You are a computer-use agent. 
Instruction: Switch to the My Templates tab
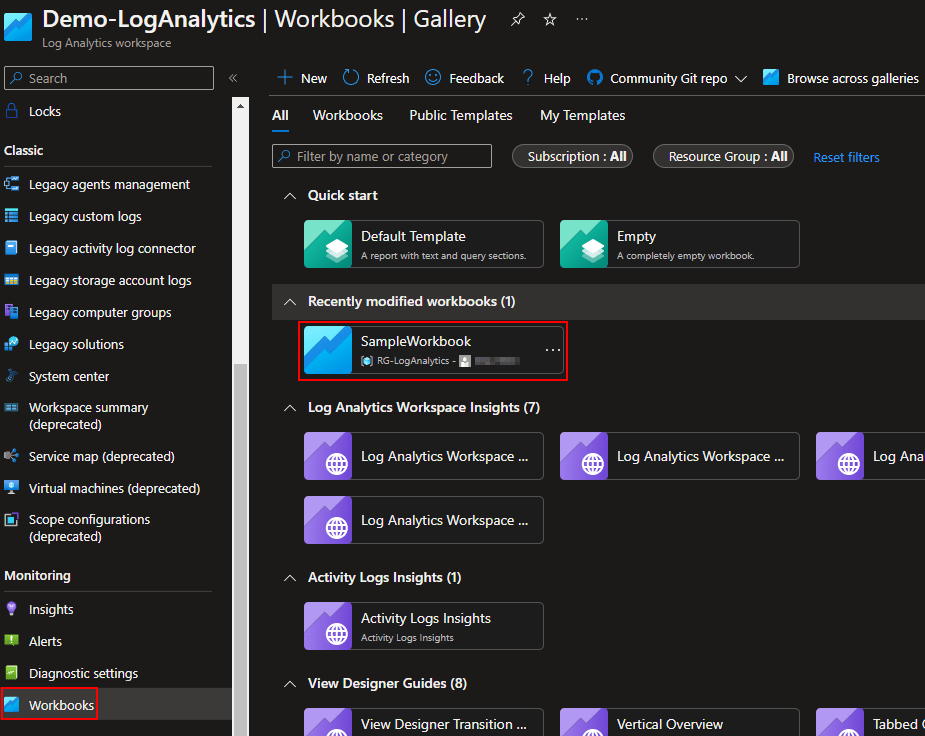(582, 115)
